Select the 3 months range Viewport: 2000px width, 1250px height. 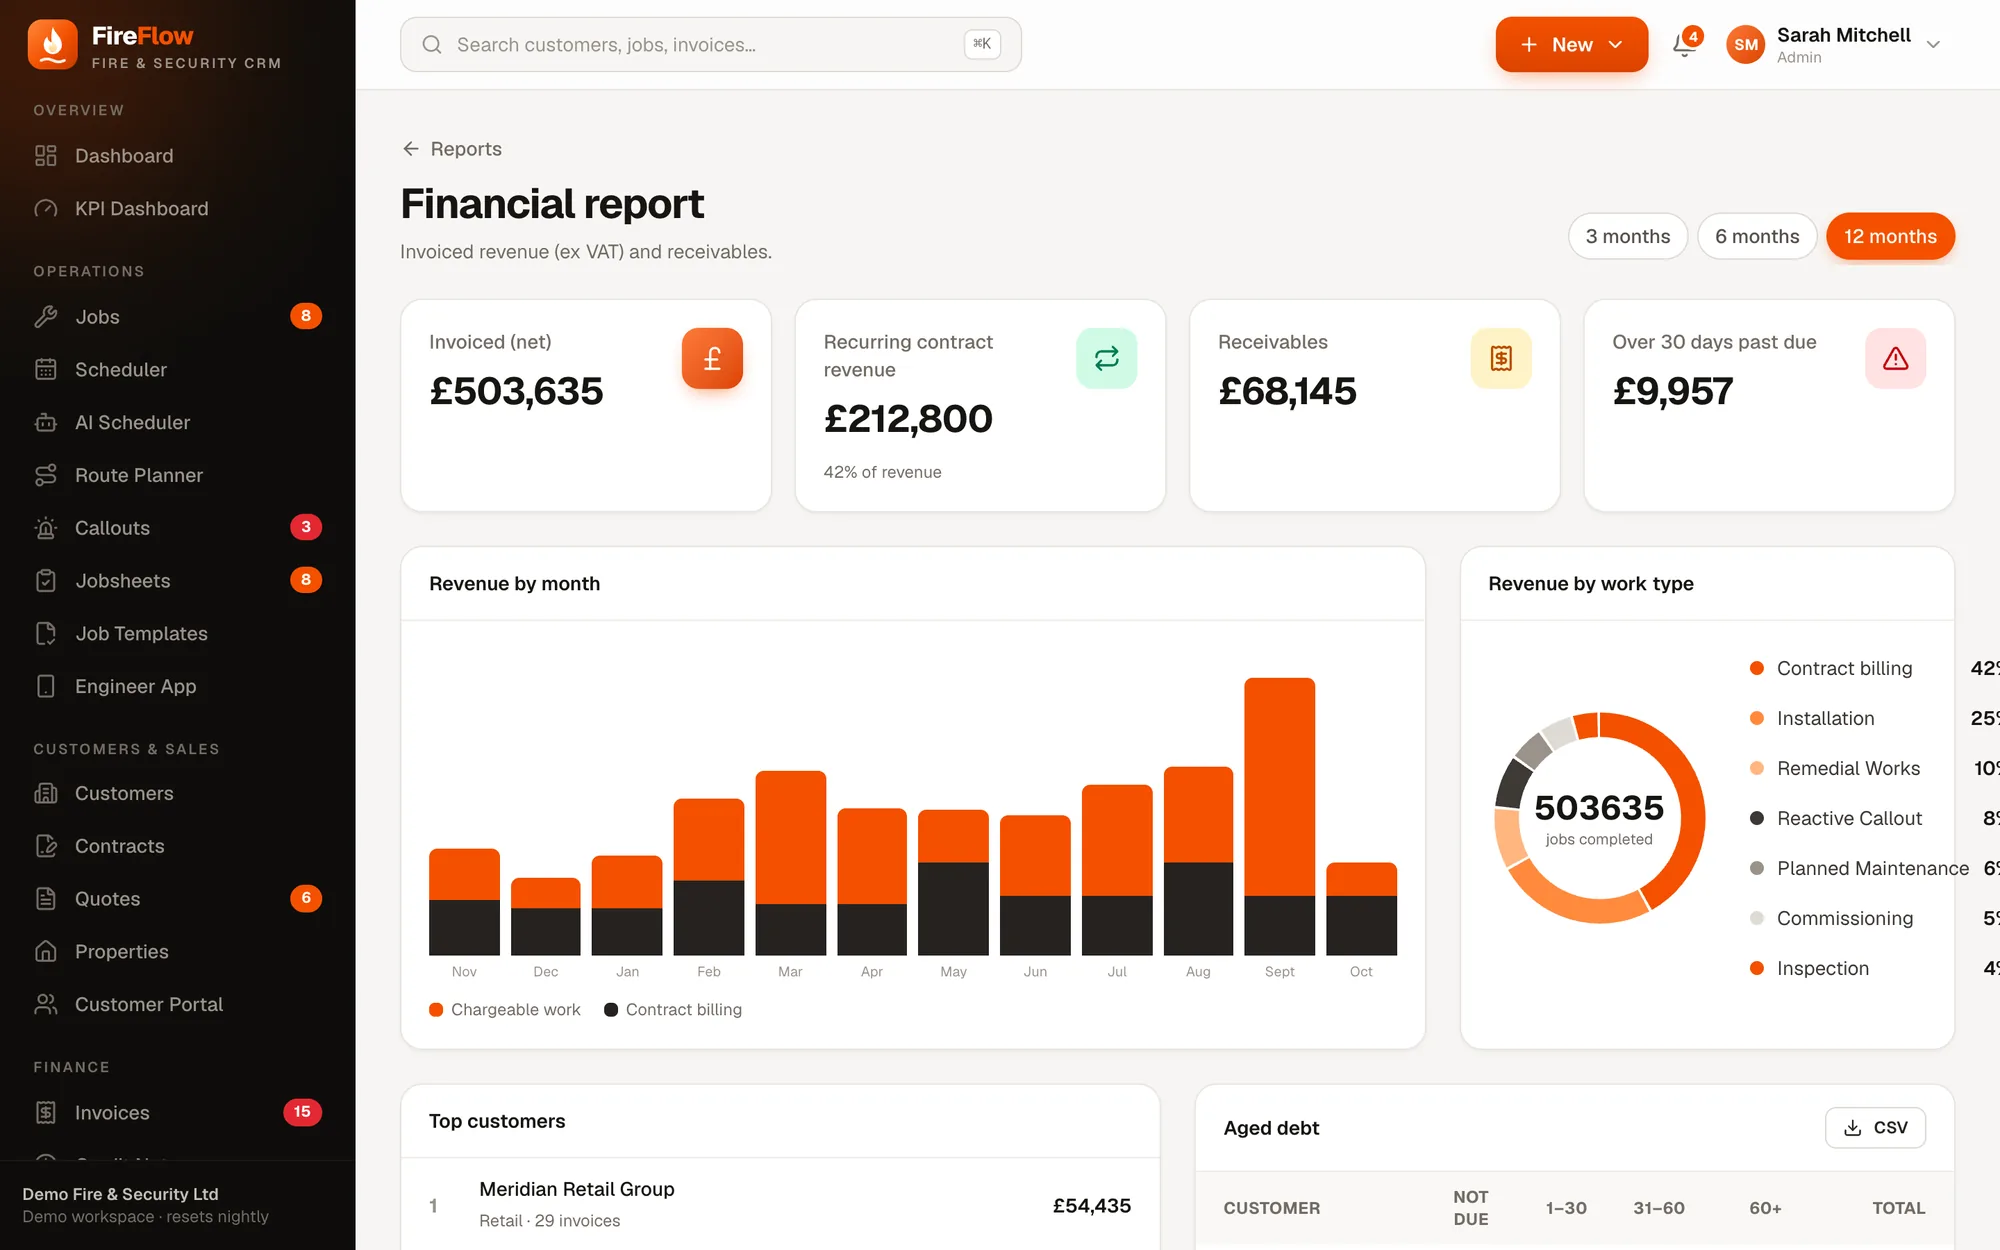click(1628, 236)
